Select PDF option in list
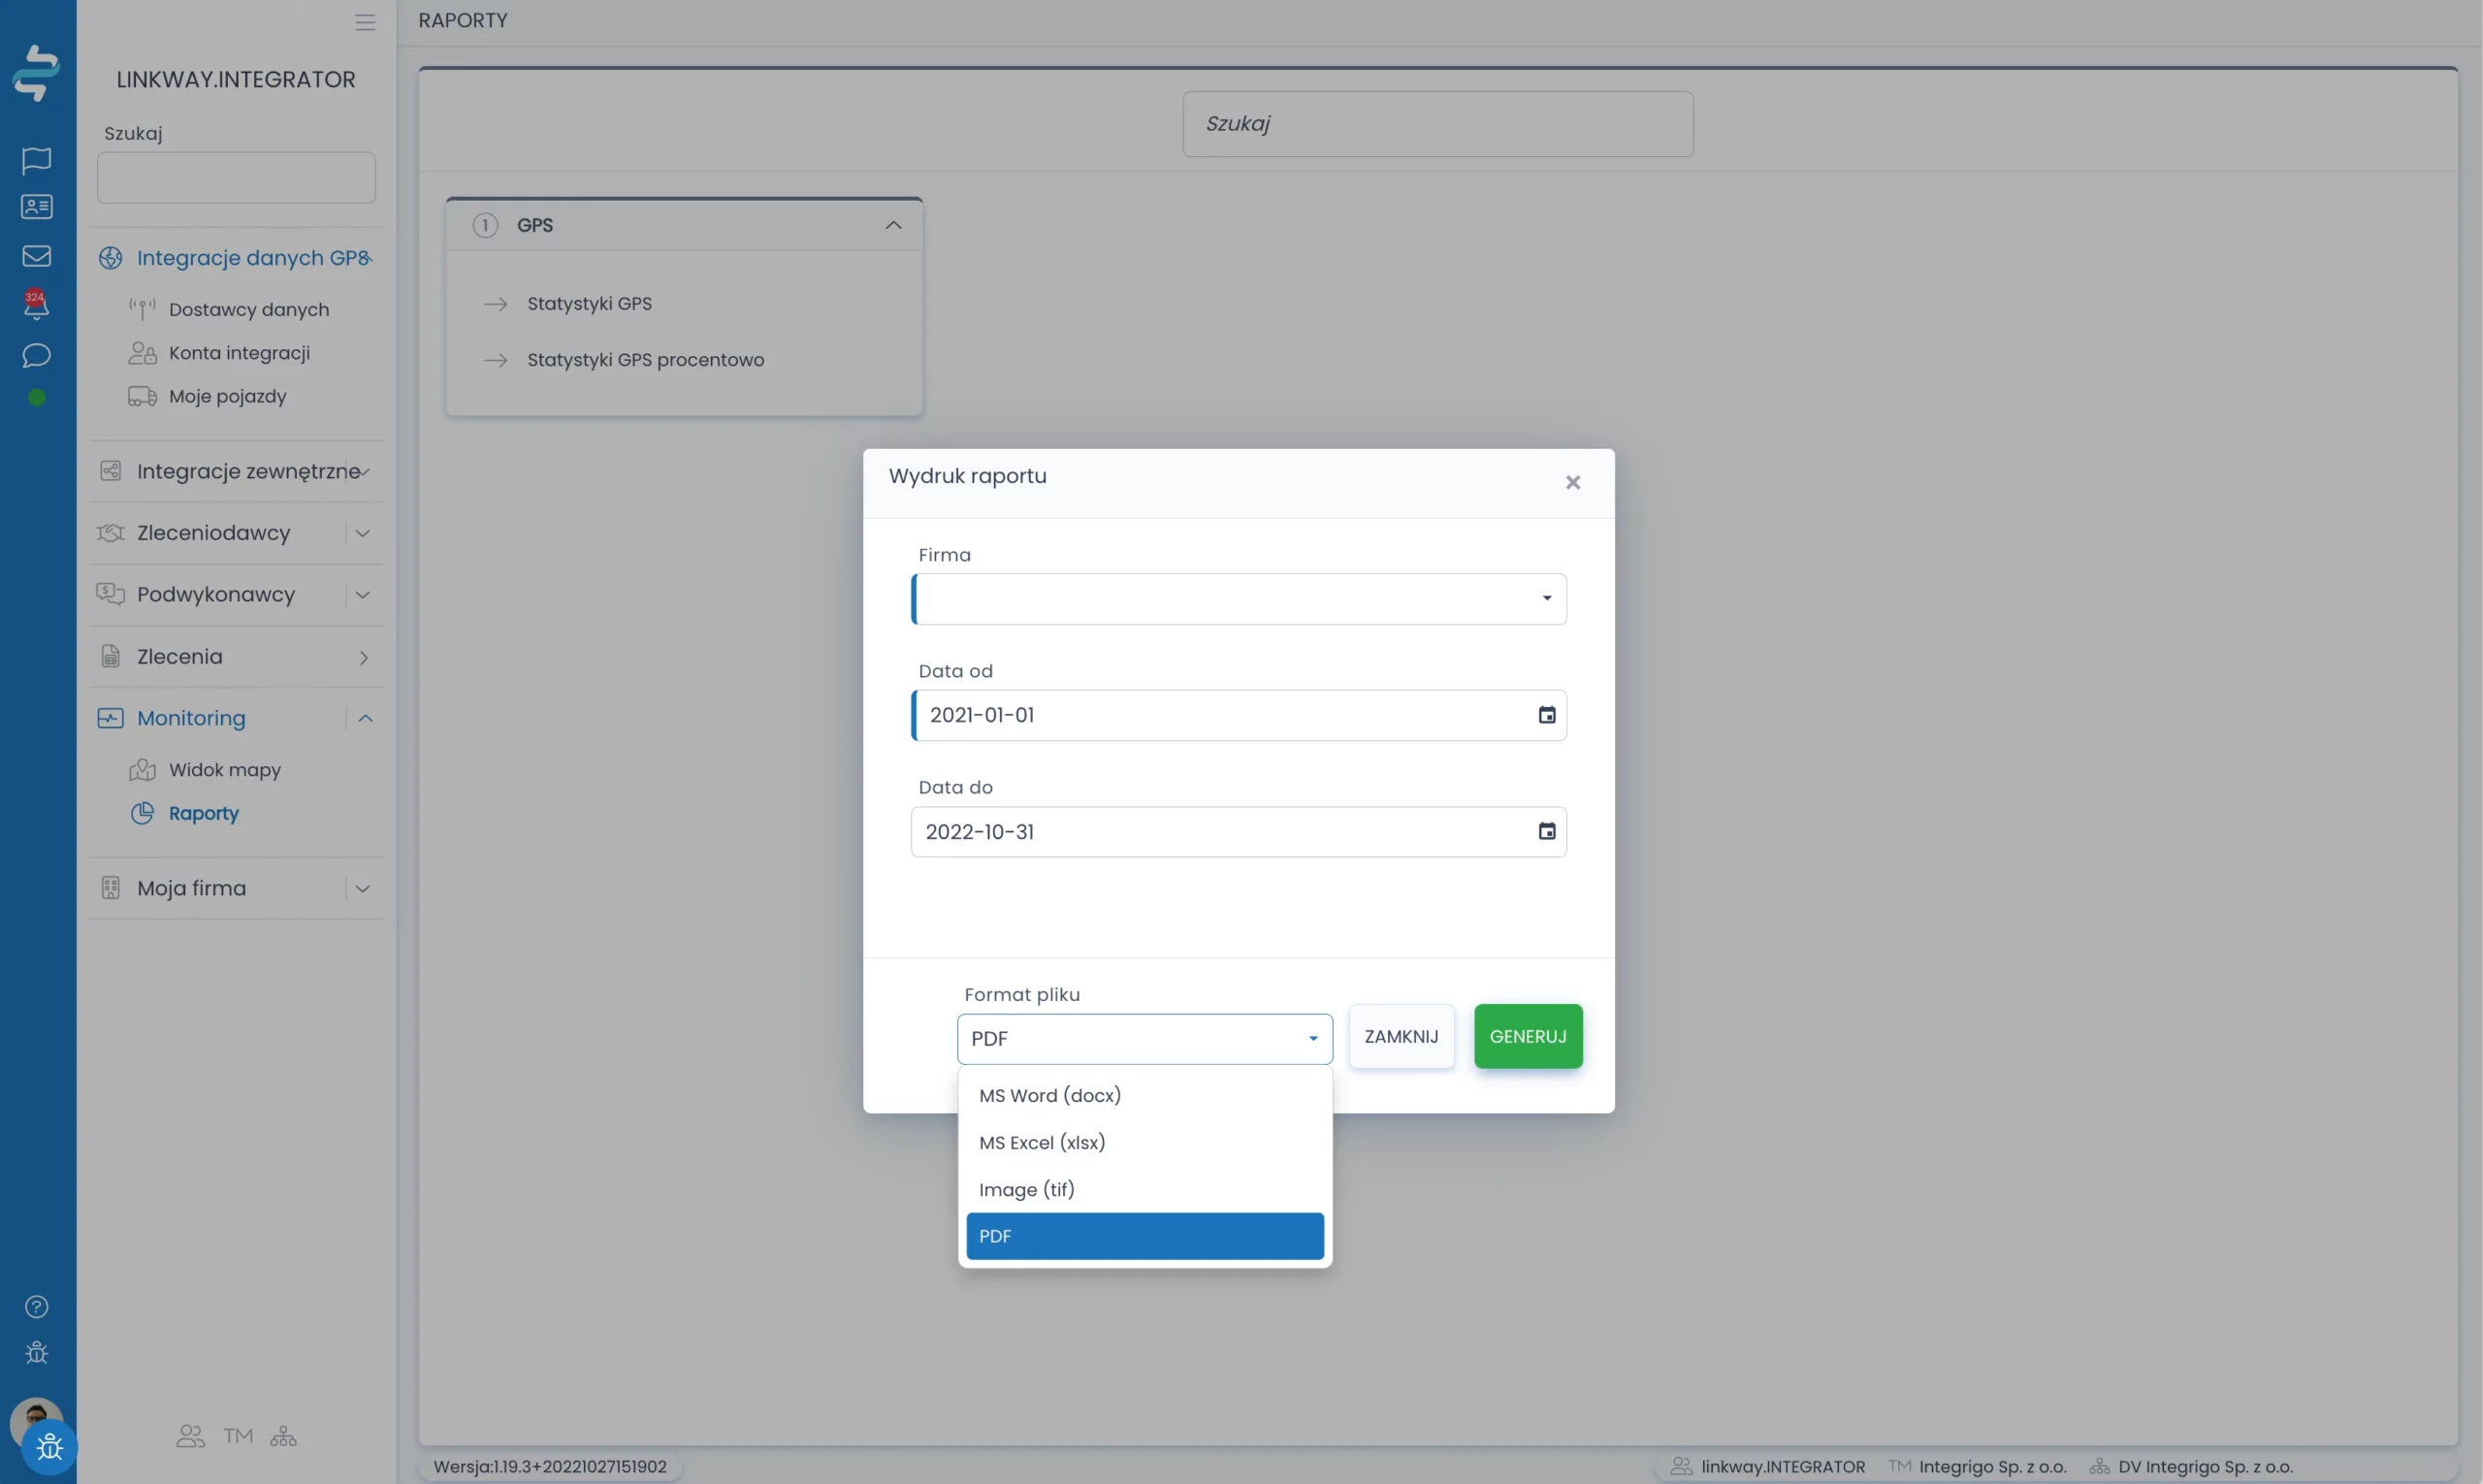The height and width of the screenshot is (1484, 2483). [x=1144, y=1236]
